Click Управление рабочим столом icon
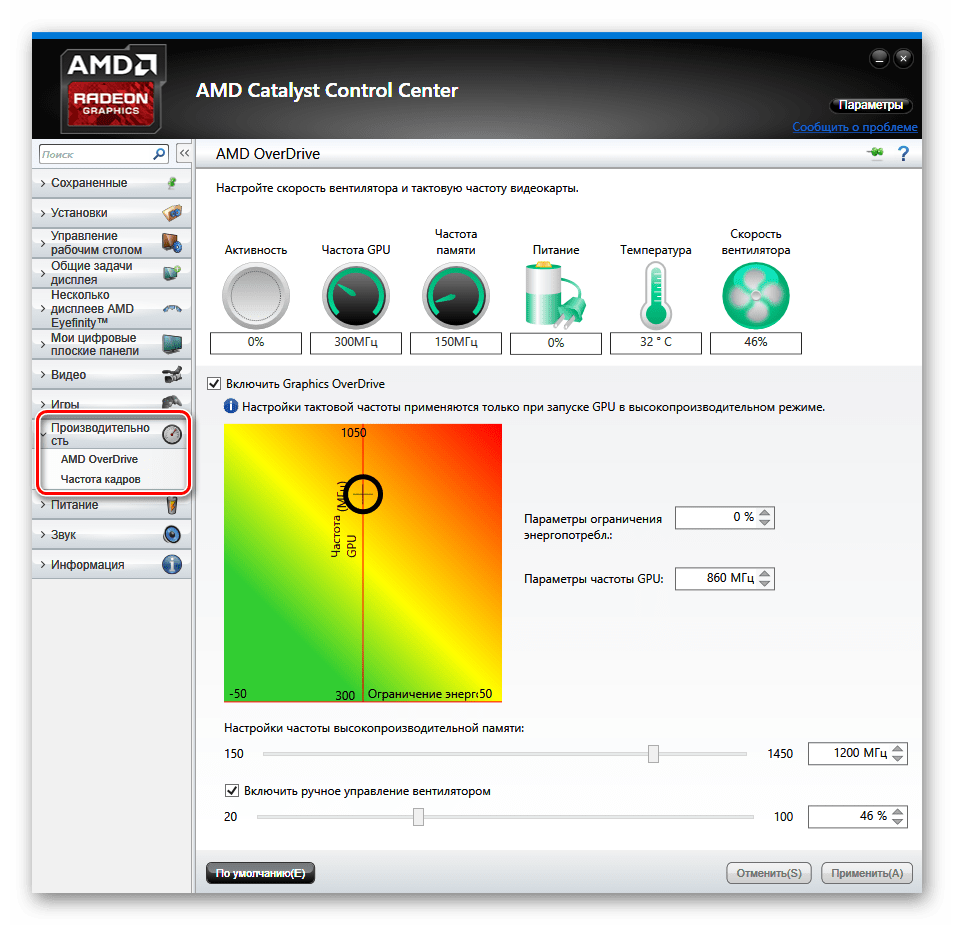954x925 pixels. 172,242
